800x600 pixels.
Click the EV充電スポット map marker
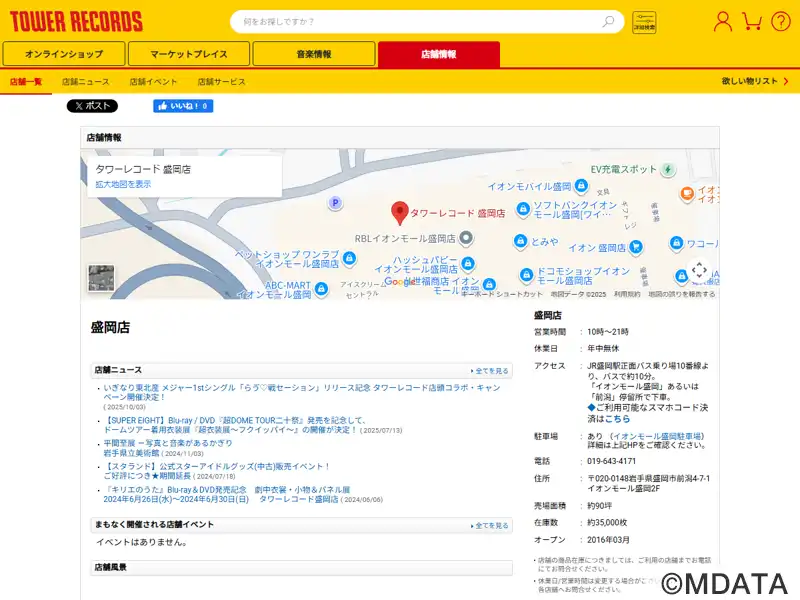pyautogui.click(x=667, y=169)
